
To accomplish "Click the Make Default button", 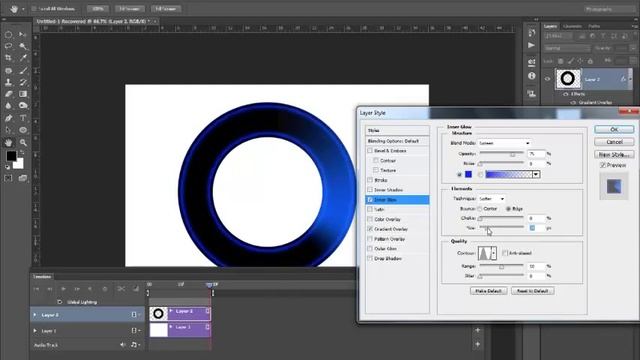I will coord(489,291).
